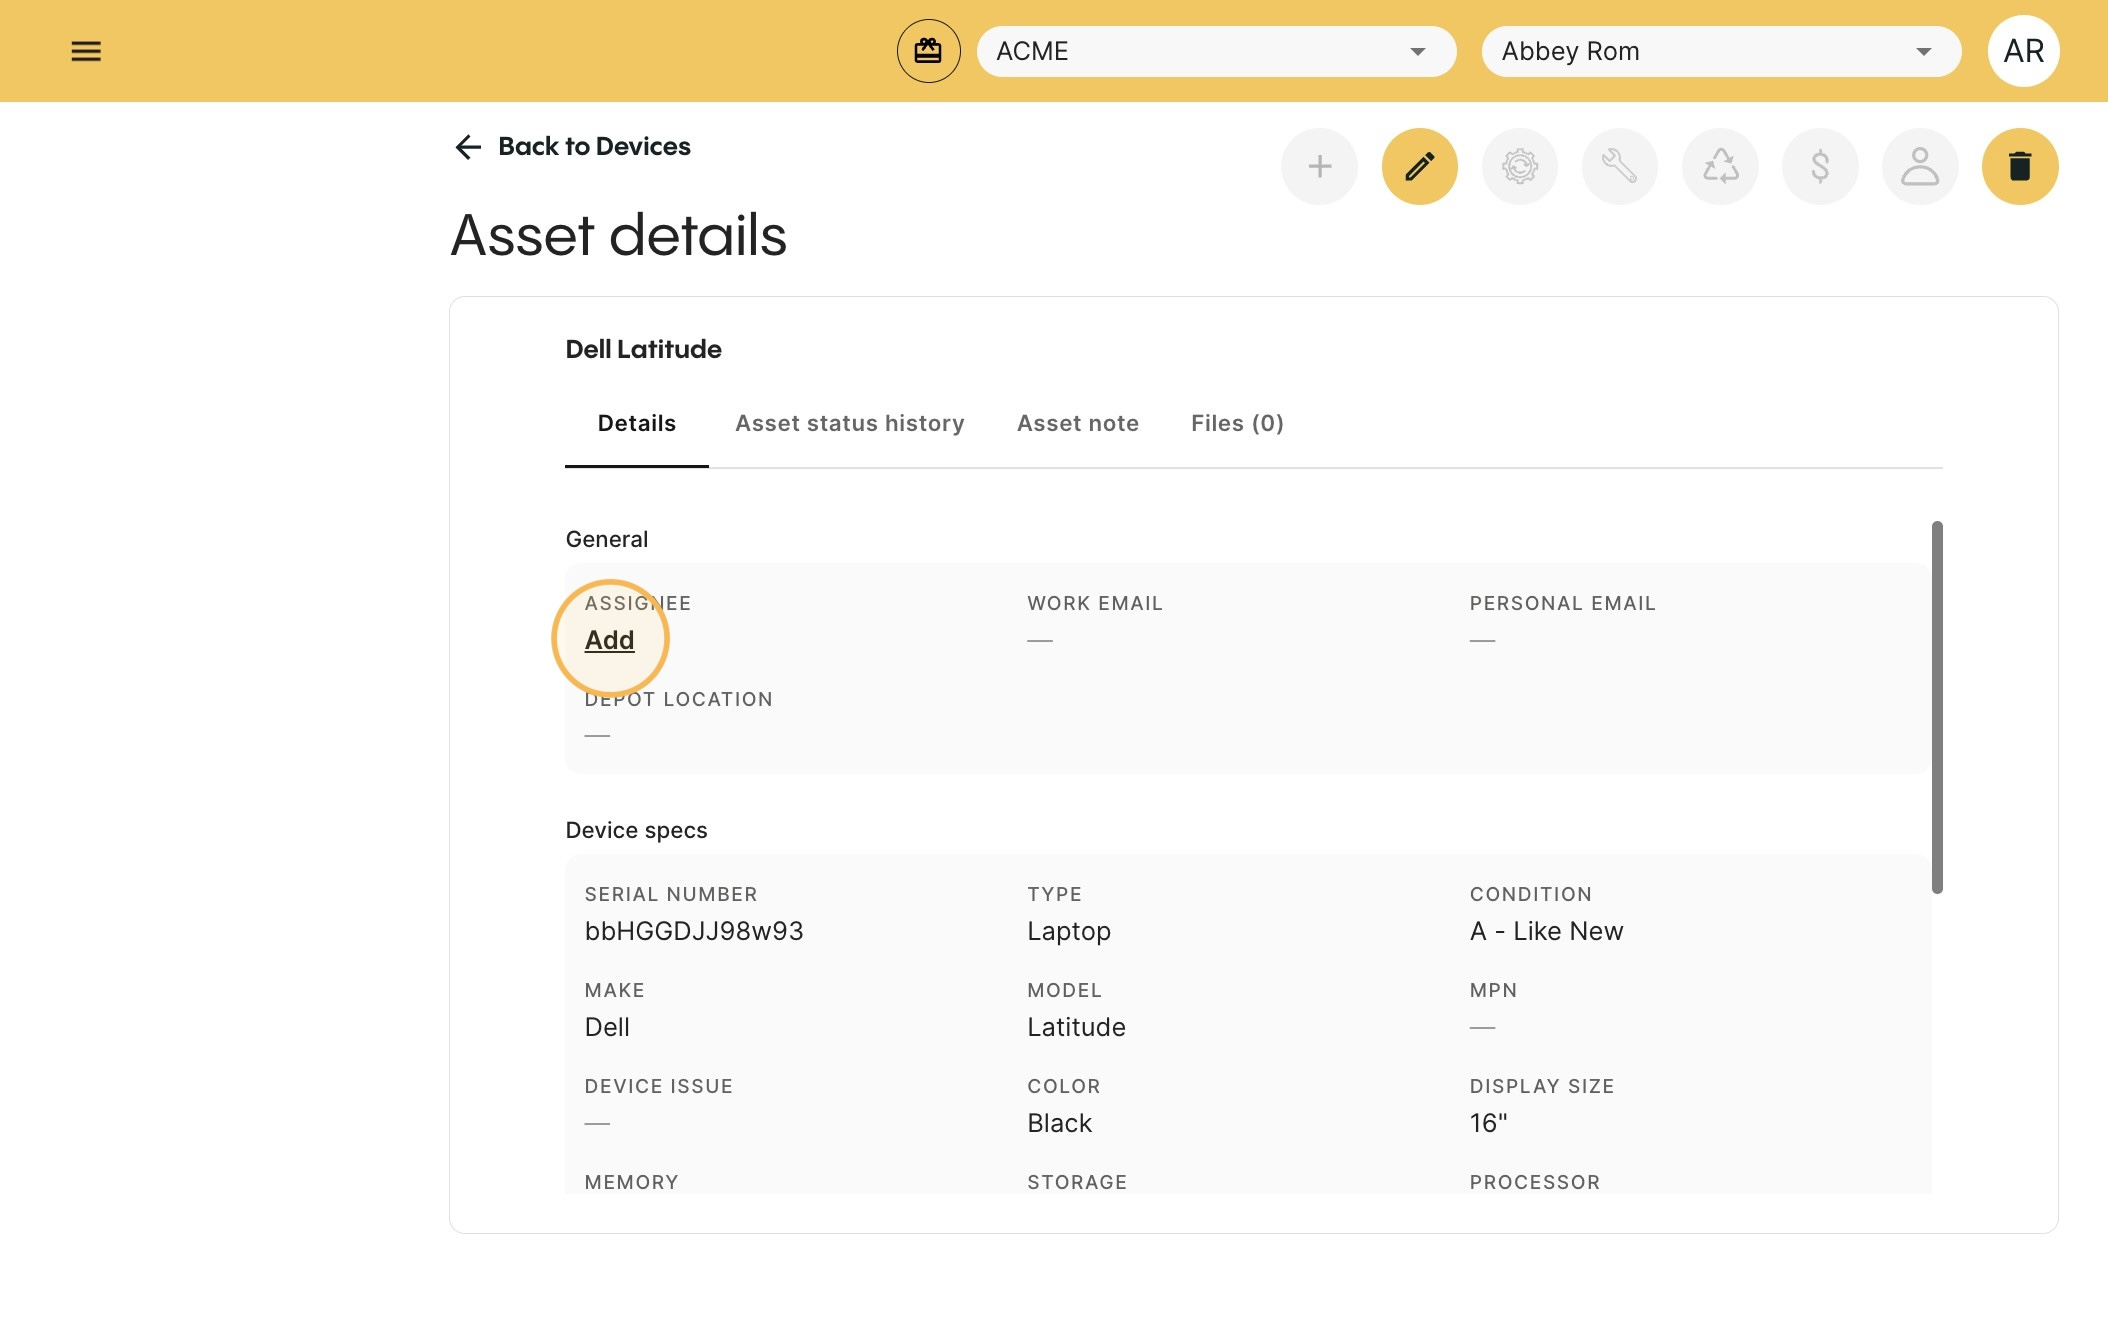
Task: Select the Details tab
Action: click(636, 423)
